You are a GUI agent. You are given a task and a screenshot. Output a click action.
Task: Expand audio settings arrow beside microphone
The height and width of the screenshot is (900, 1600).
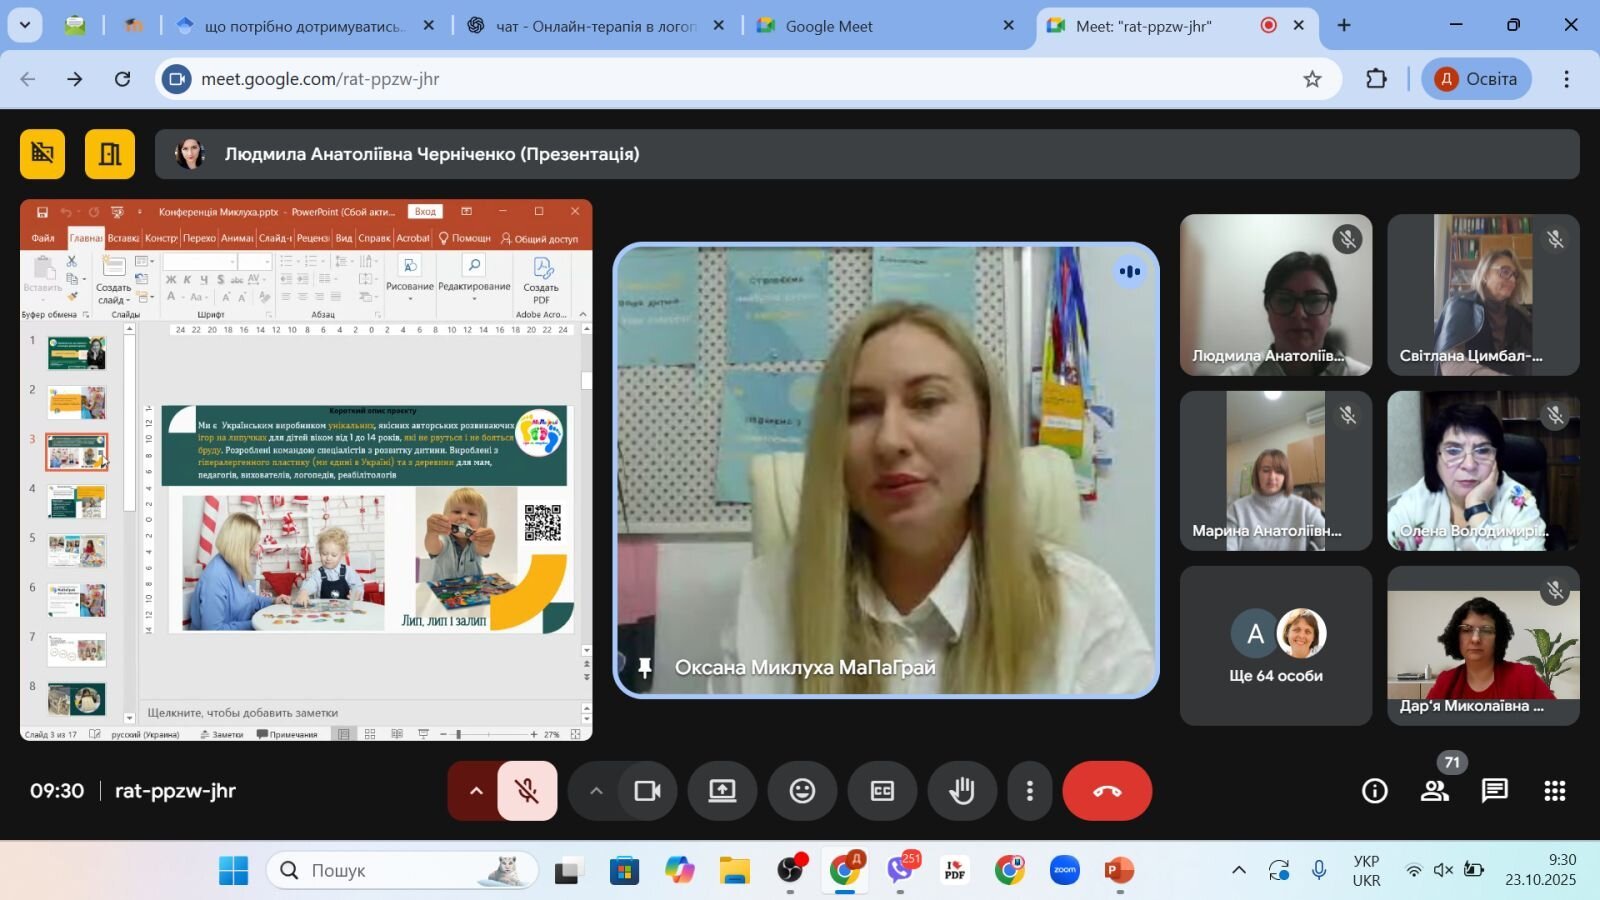tap(476, 791)
